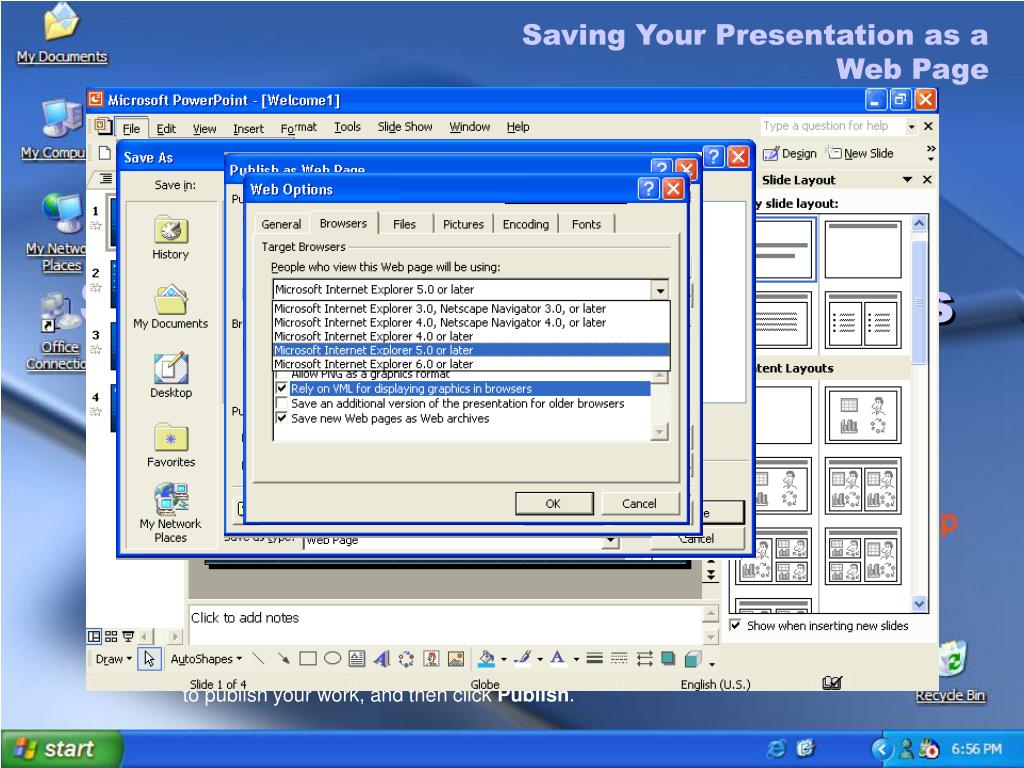Click the Insert WordArt icon
This screenshot has height=768, width=1024.
[x=381, y=659]
